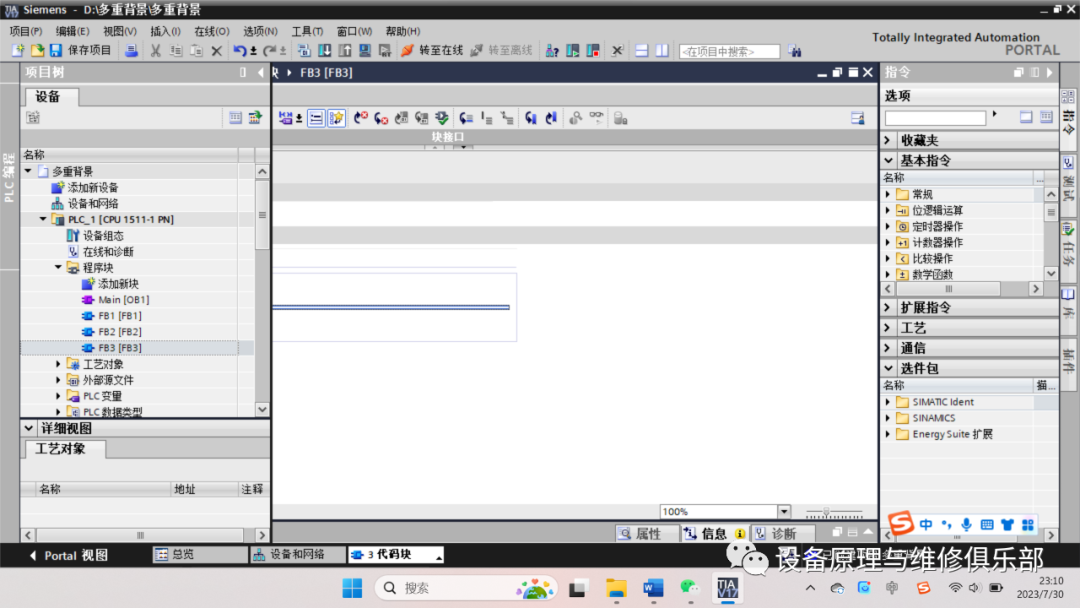Screen dimensions: 1080x608
Task: Select 设备组态 under PLC_1
Action: (103, 235)
